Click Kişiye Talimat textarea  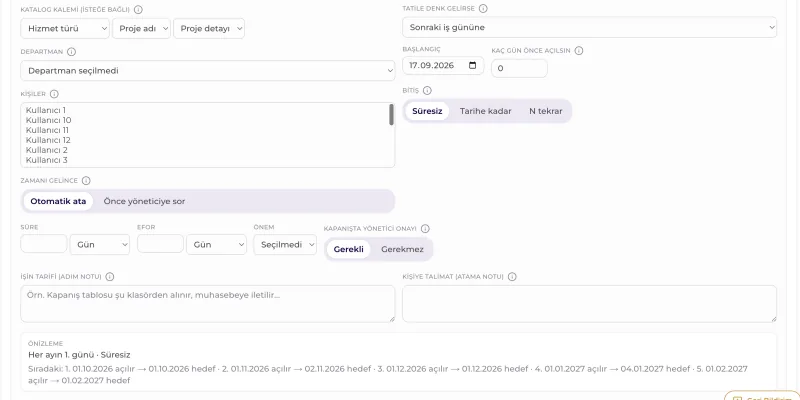(589, 304)
